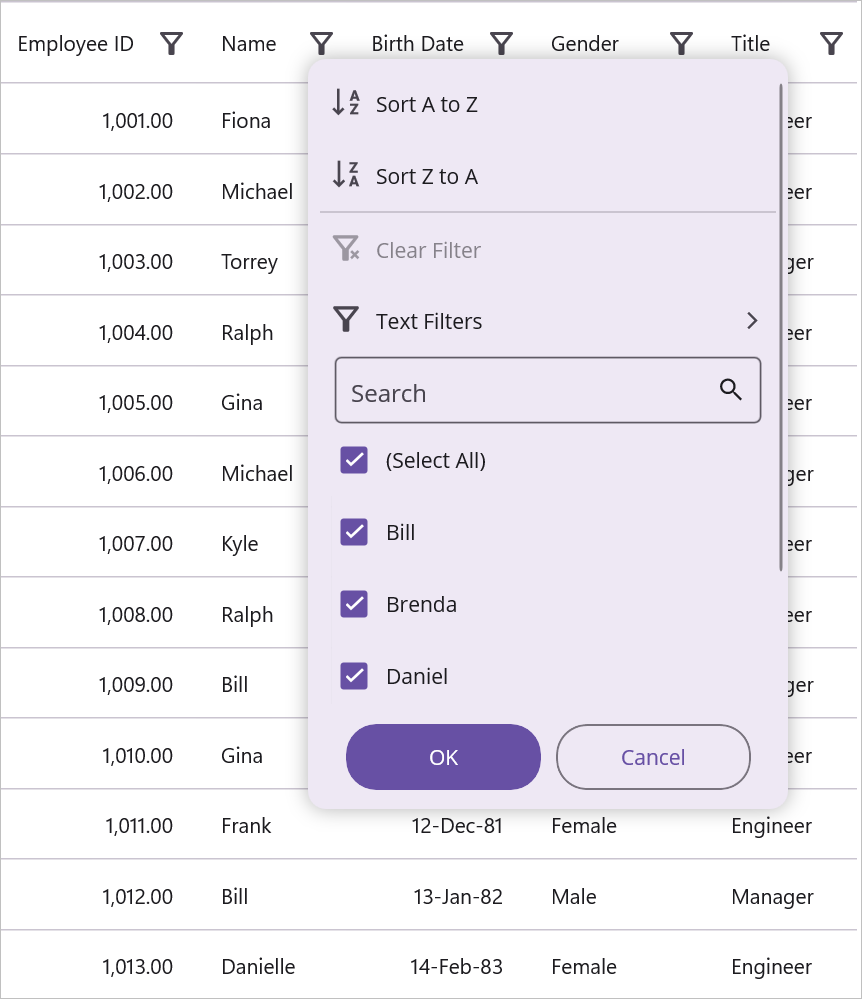This screenshot has height=999, width=862.
Task: Toggle the (Select All) checkbox
Action: pos(354,460)
